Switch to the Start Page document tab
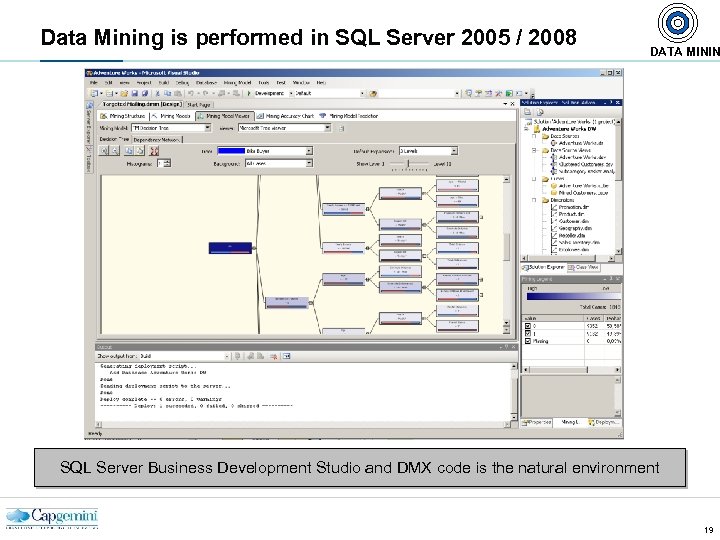Image resolution: width=720 pixels, height=540 pixels. [199, 105]
